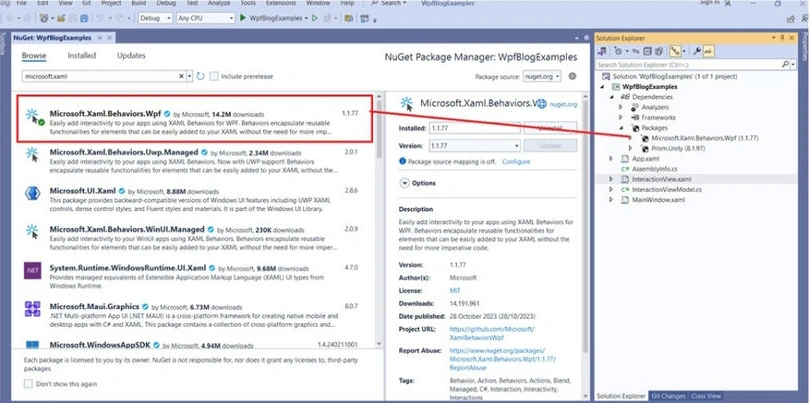The height and width of the screenshot is (403, 811).
Task: Click the package list vertical scrollbar
Action: pos(379,128)
